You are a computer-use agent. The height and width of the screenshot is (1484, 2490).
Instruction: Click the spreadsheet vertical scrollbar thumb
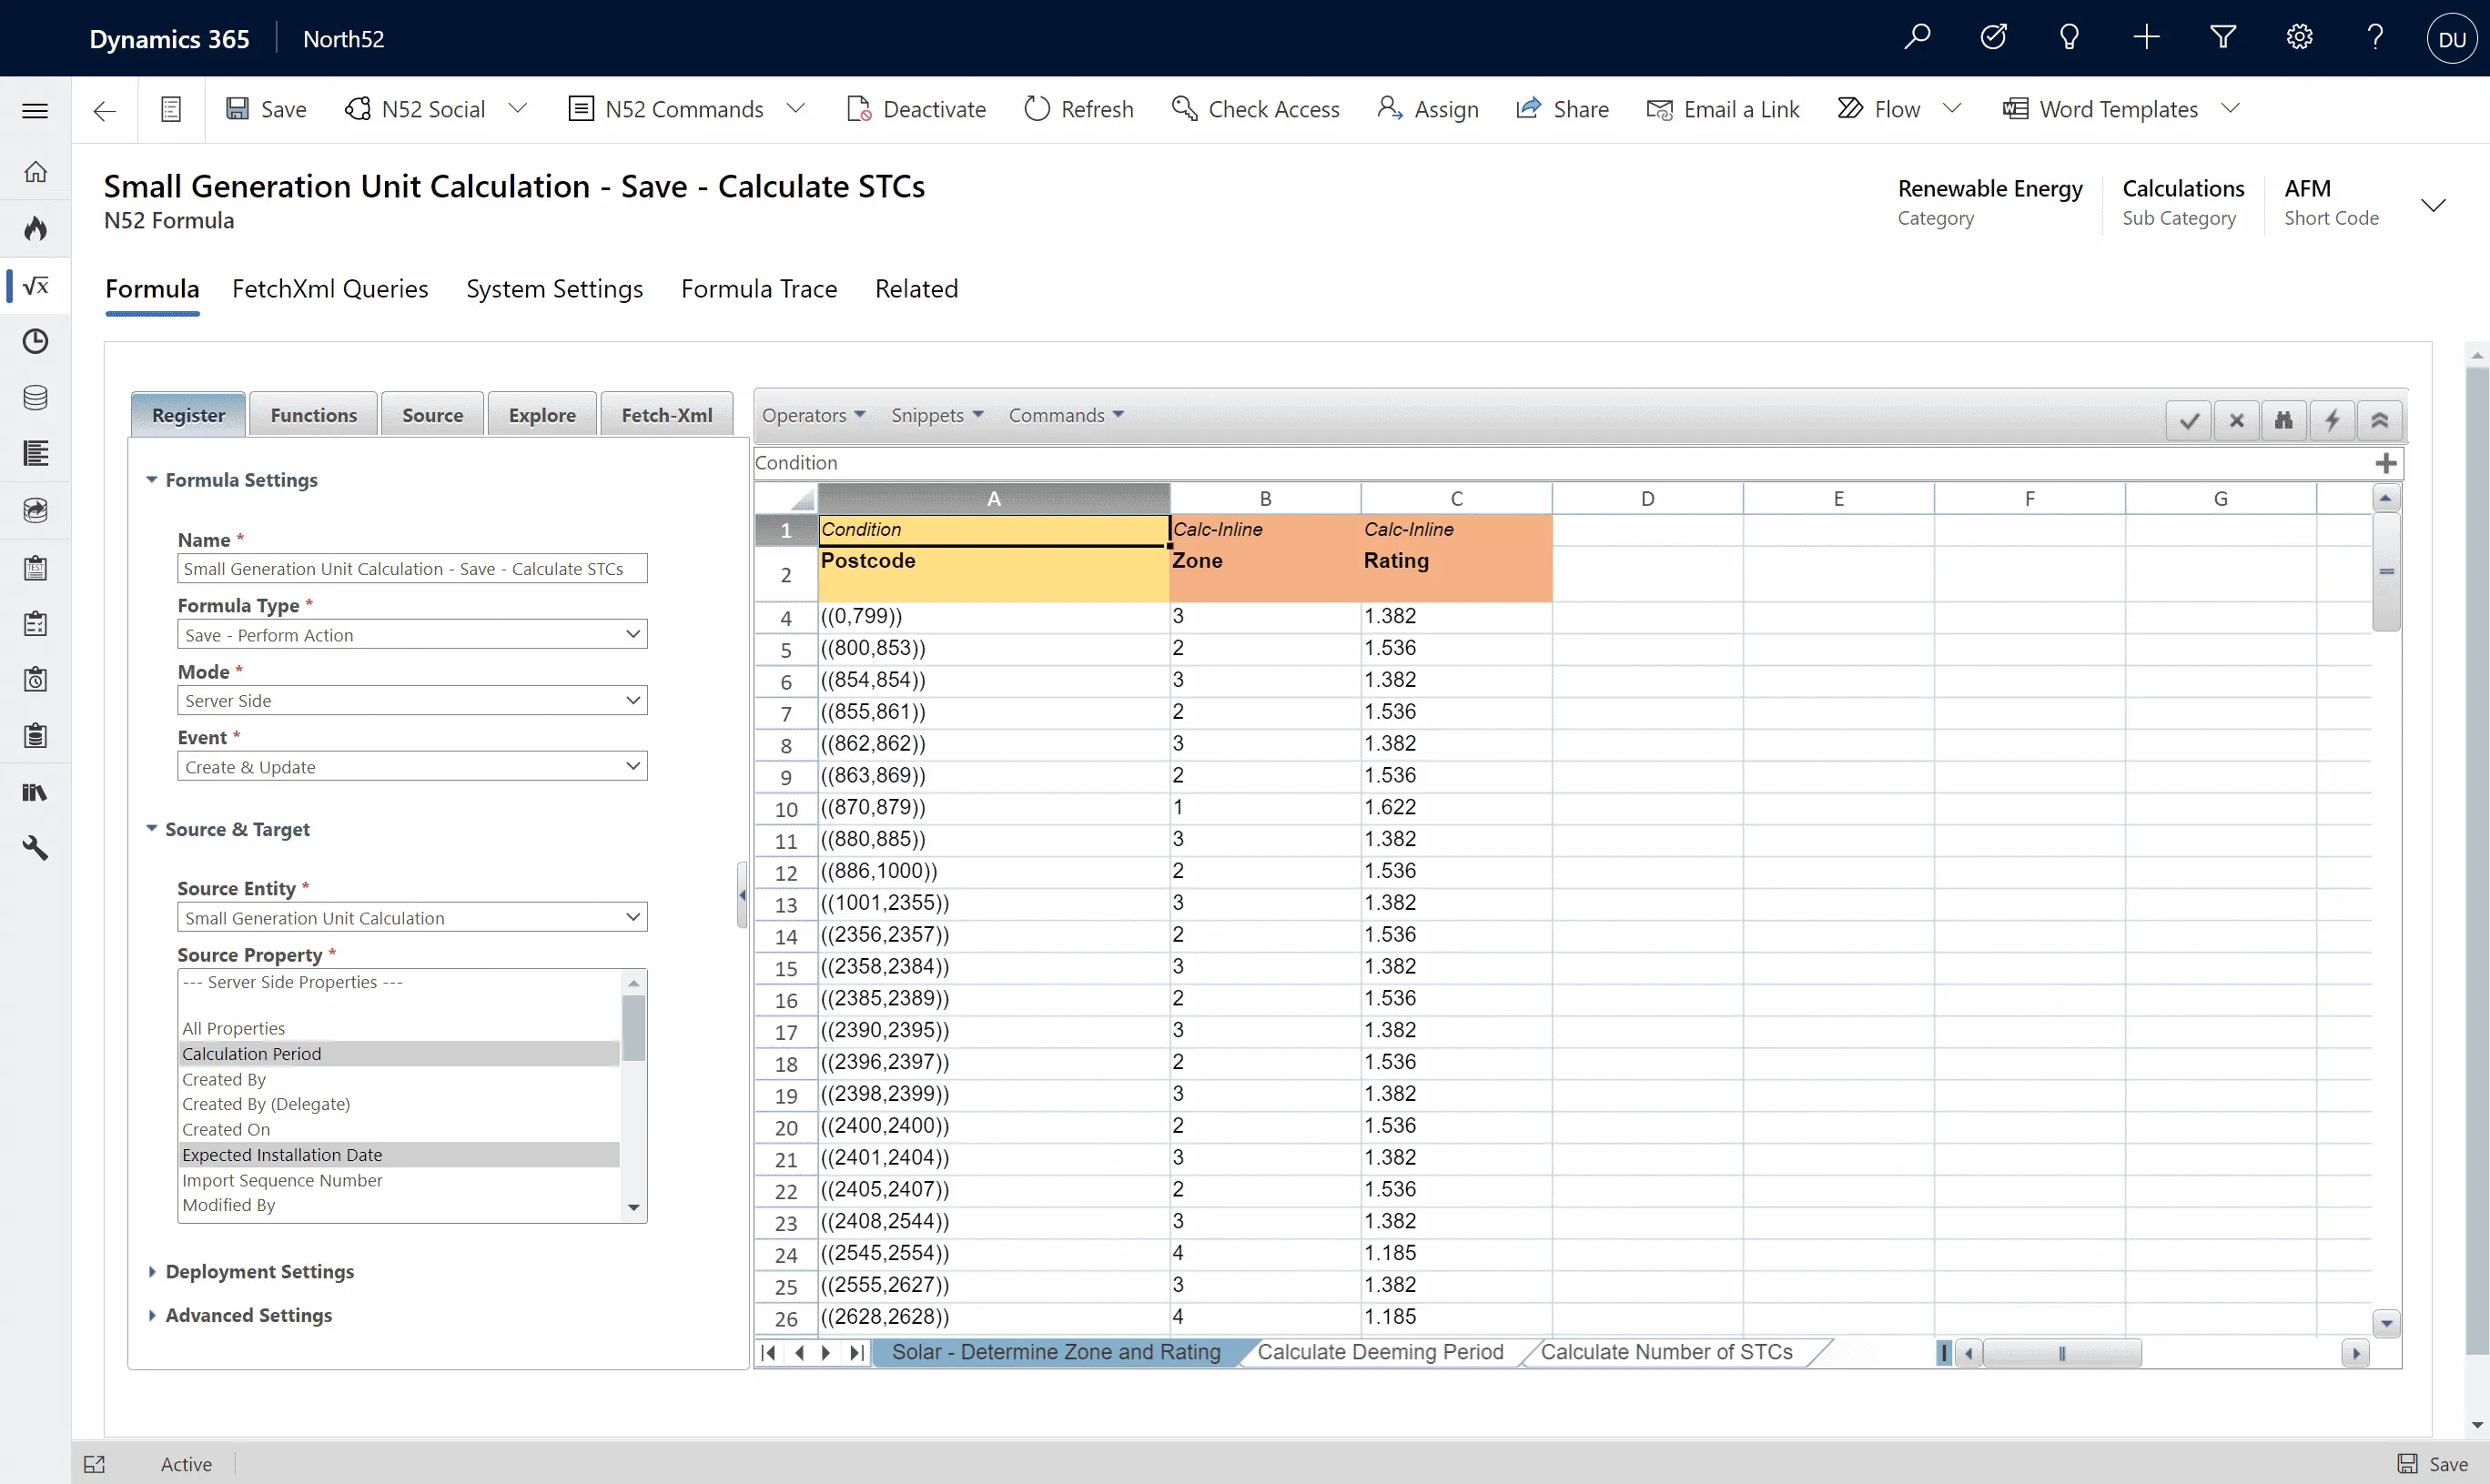(x=2387, y=571)
